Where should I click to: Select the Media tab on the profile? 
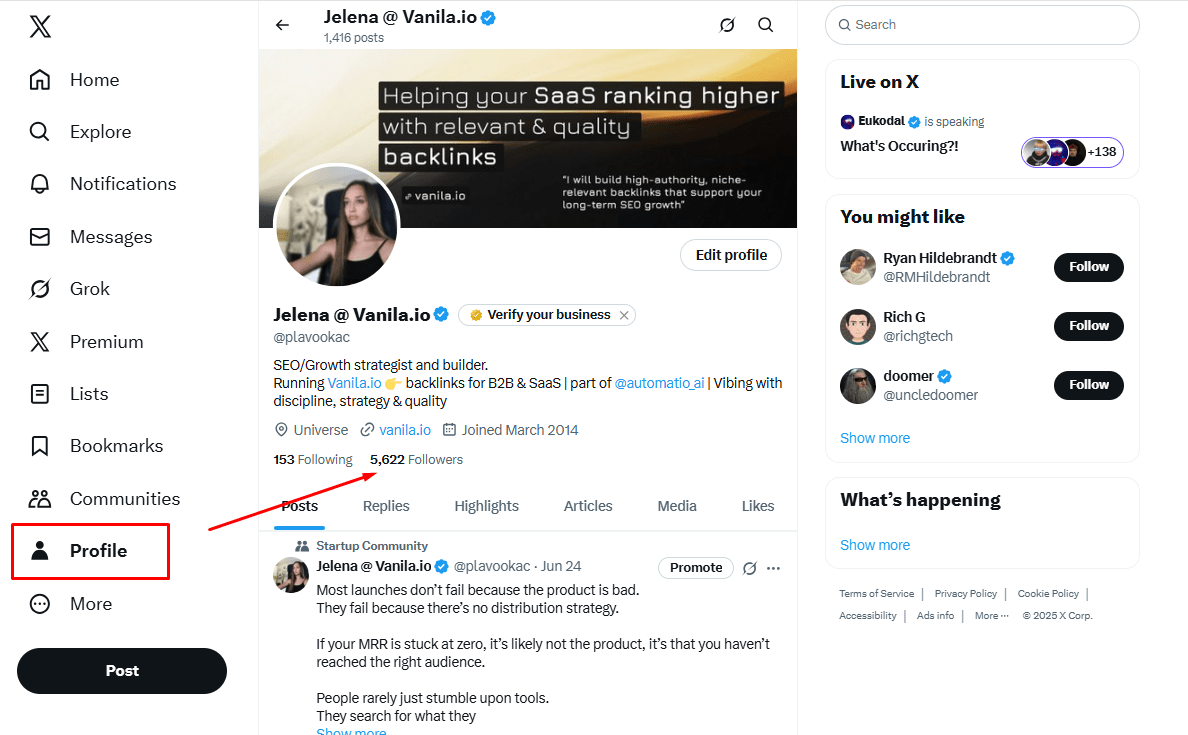tap(677, 506)
